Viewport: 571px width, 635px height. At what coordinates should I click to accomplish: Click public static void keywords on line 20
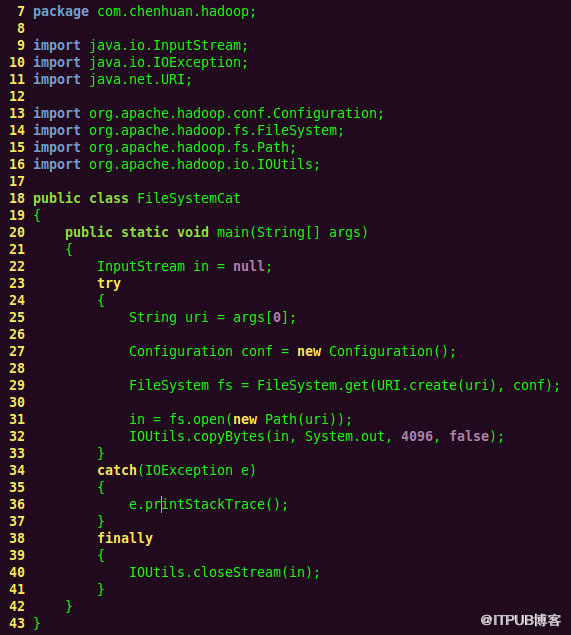tap(137, 232)
